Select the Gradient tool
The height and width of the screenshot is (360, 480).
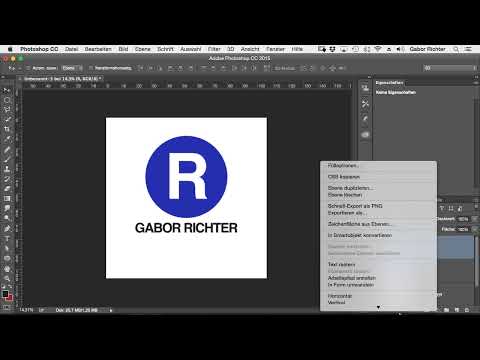7,199
